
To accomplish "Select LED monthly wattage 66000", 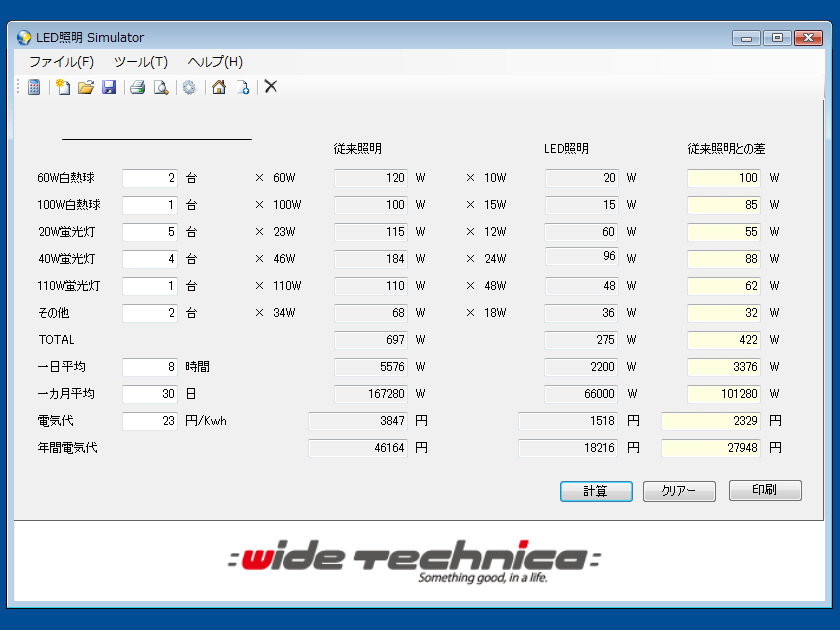I will pos(581,394).
